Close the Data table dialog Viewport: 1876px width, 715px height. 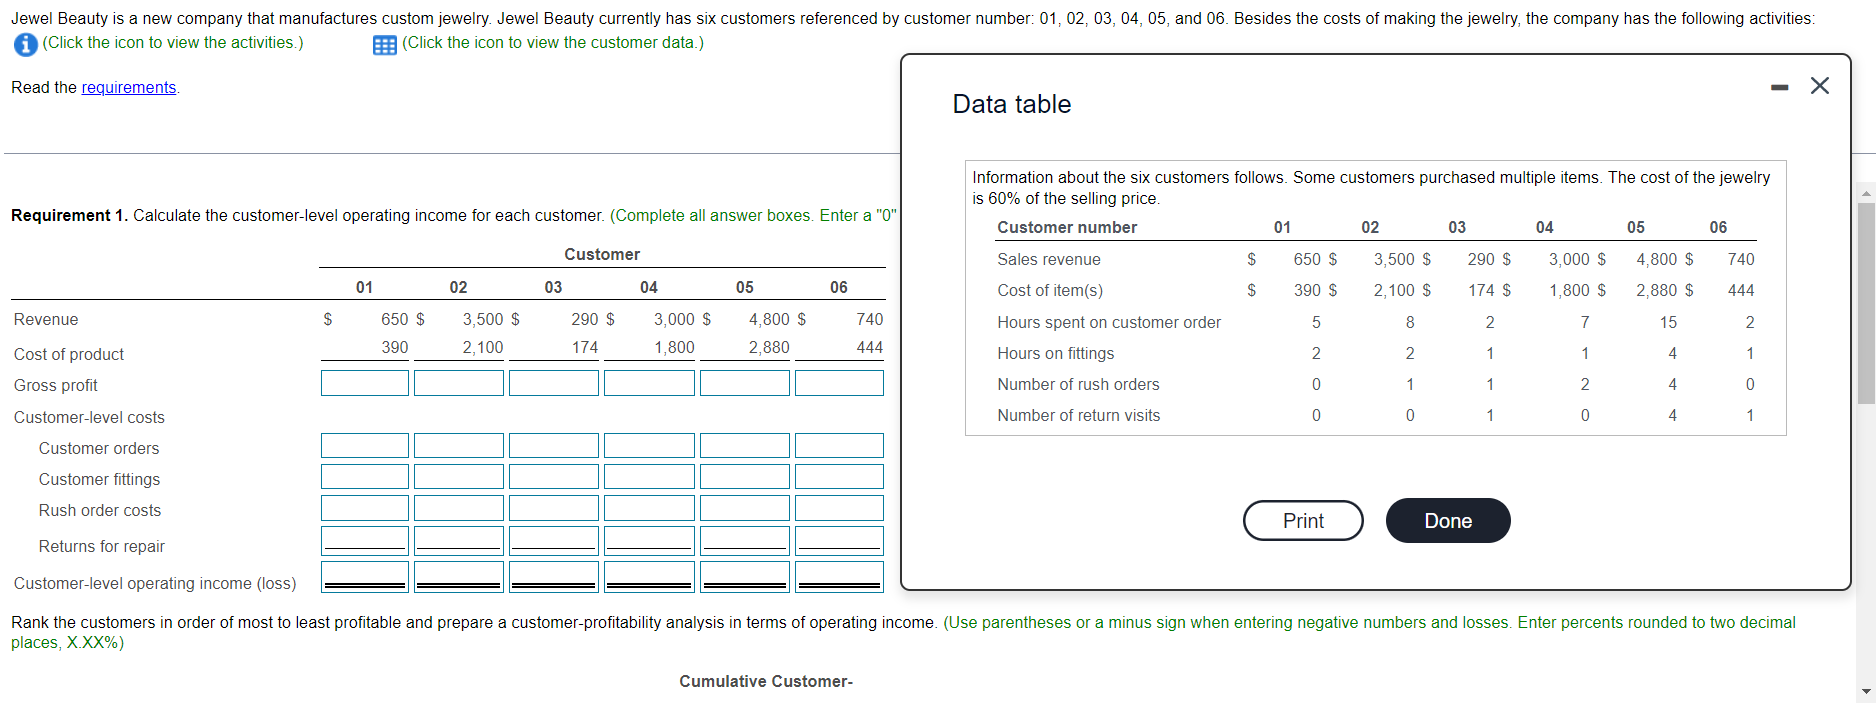pyautogui.click(x=1820, y=86)
